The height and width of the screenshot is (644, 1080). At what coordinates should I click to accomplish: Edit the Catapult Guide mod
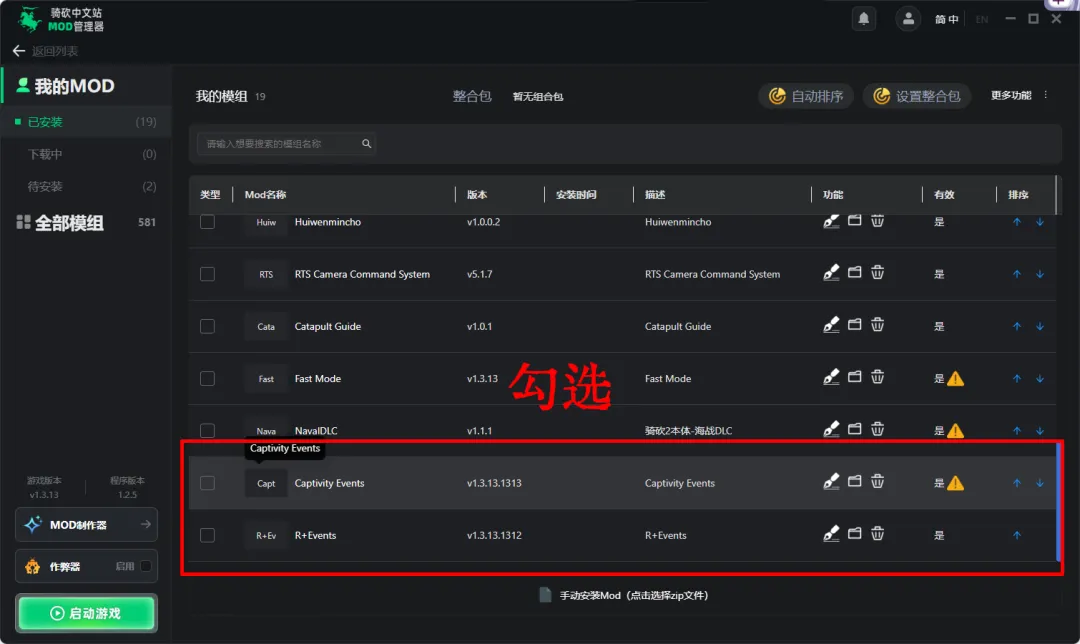(x=831, y=325)
